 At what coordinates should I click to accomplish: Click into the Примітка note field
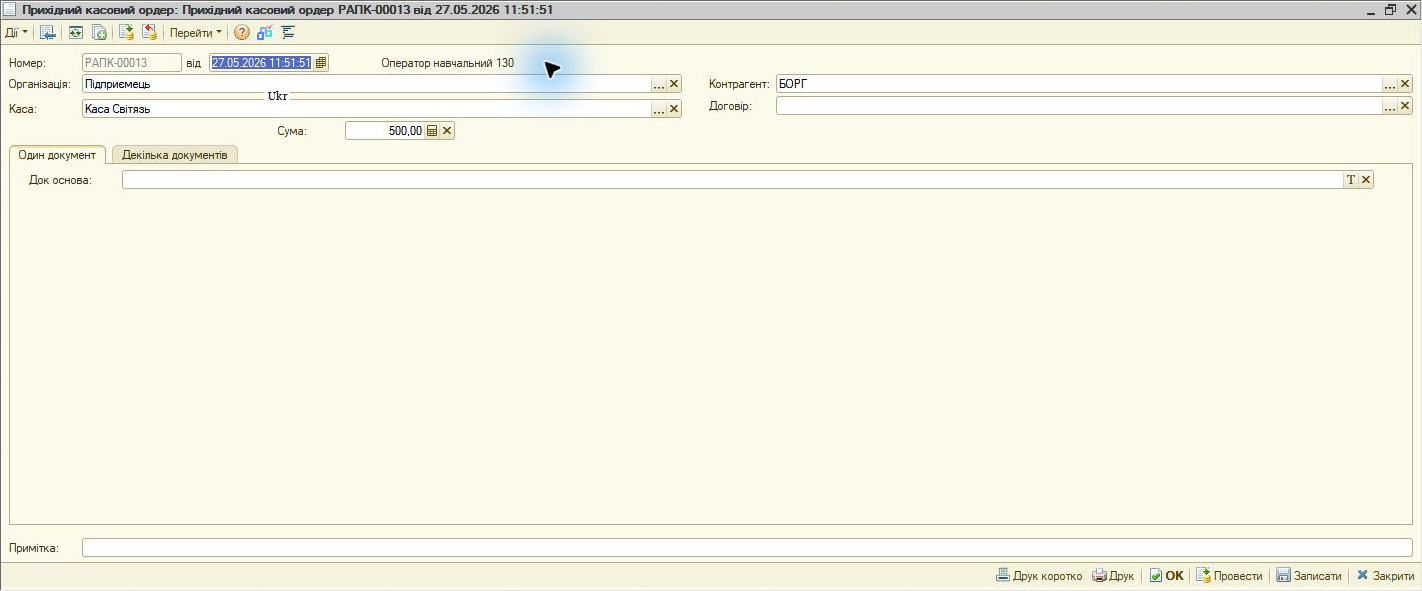747,548
